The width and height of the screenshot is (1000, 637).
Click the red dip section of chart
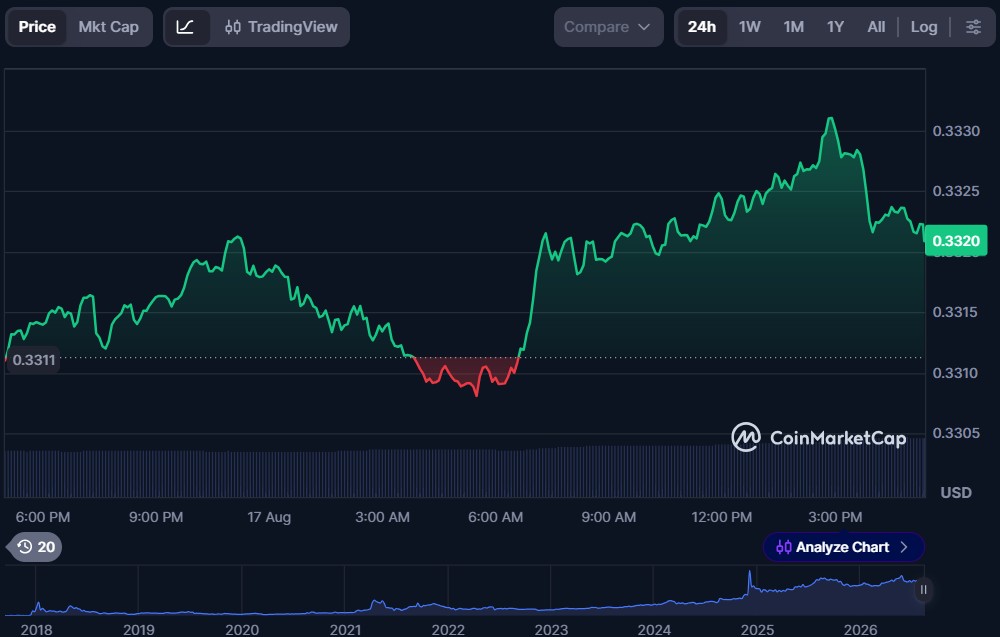pos(466,375)
